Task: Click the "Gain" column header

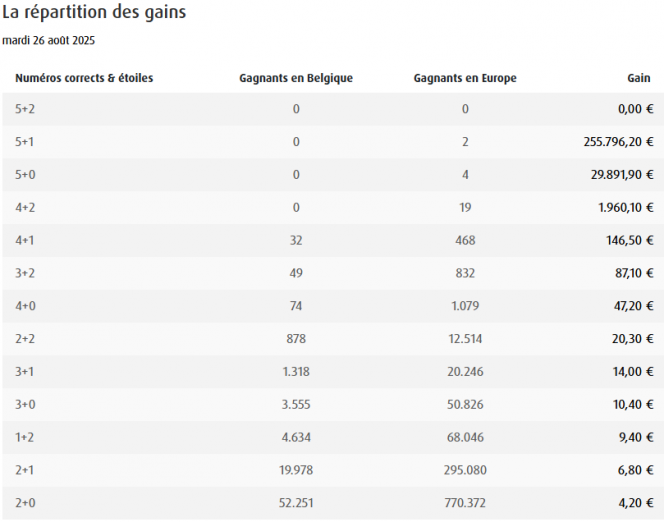Action: click(x=638, y=78)
